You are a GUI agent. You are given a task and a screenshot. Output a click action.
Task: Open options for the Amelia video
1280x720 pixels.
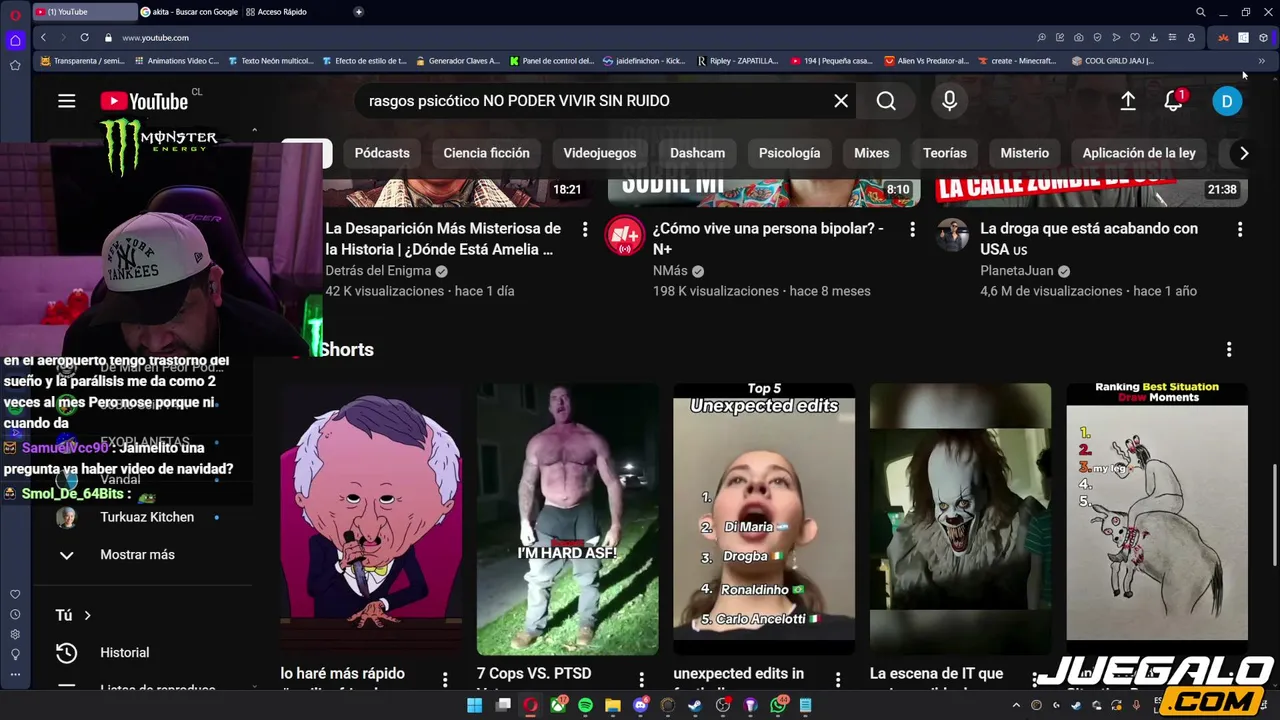pyautogui.click(x=585, y=229)
